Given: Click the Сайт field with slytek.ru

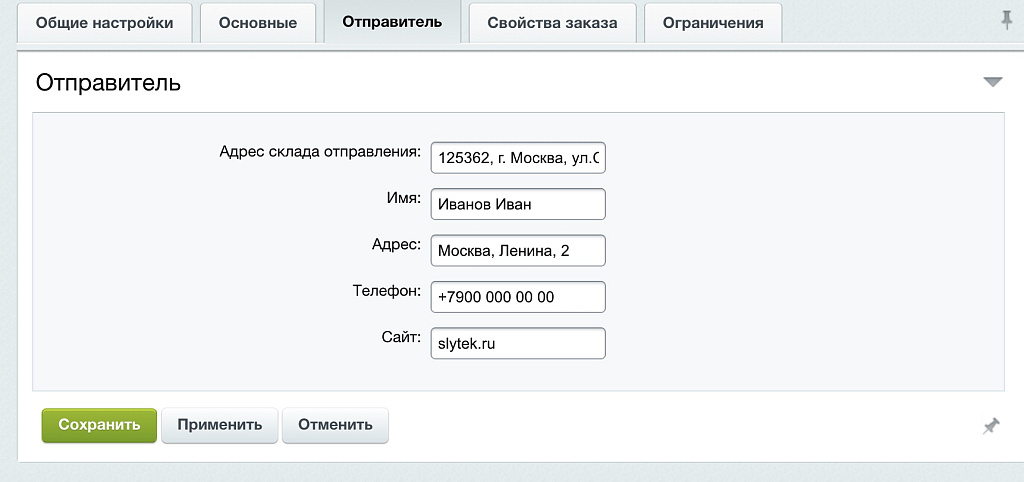Looking at the screenshot, I should point(518,344).
